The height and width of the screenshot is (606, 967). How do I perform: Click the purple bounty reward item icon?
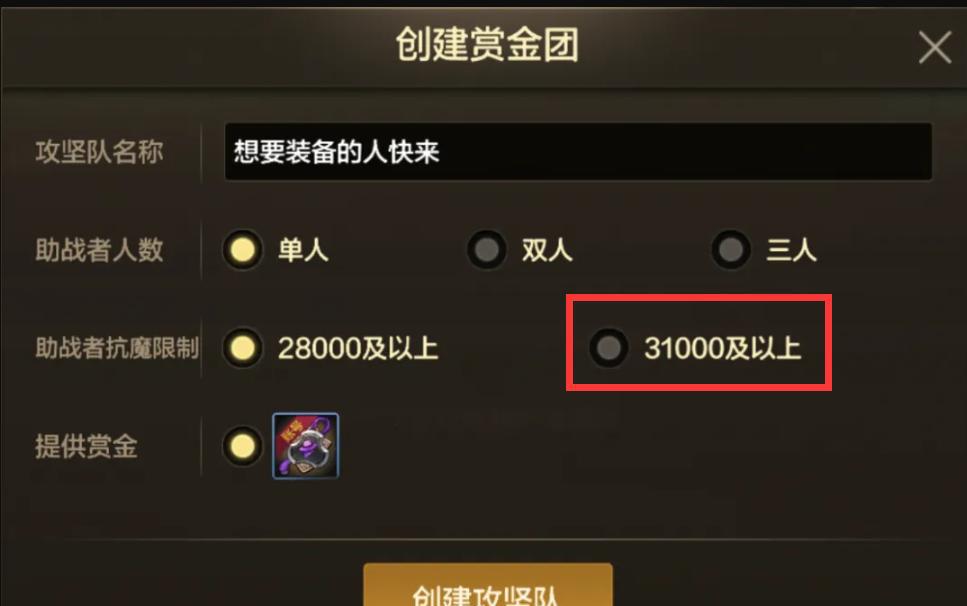(x=306, y=446)
